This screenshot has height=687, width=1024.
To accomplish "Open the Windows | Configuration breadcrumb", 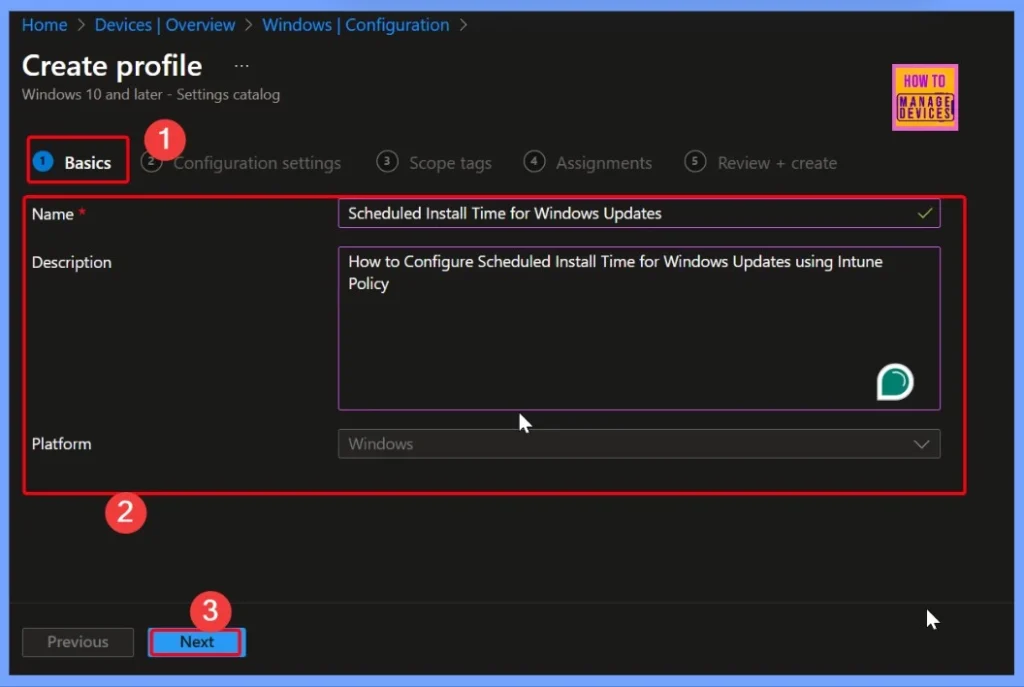I will (355, 25).
